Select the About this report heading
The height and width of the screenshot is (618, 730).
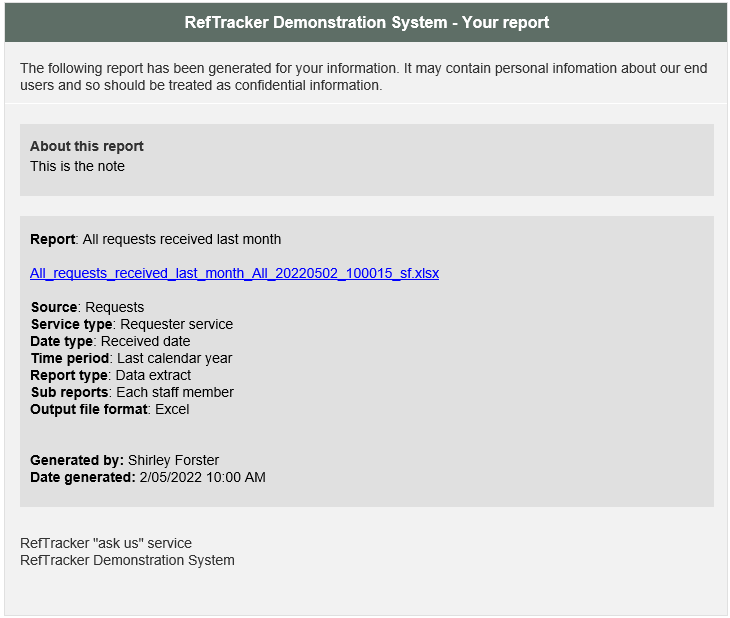(87, 146)
